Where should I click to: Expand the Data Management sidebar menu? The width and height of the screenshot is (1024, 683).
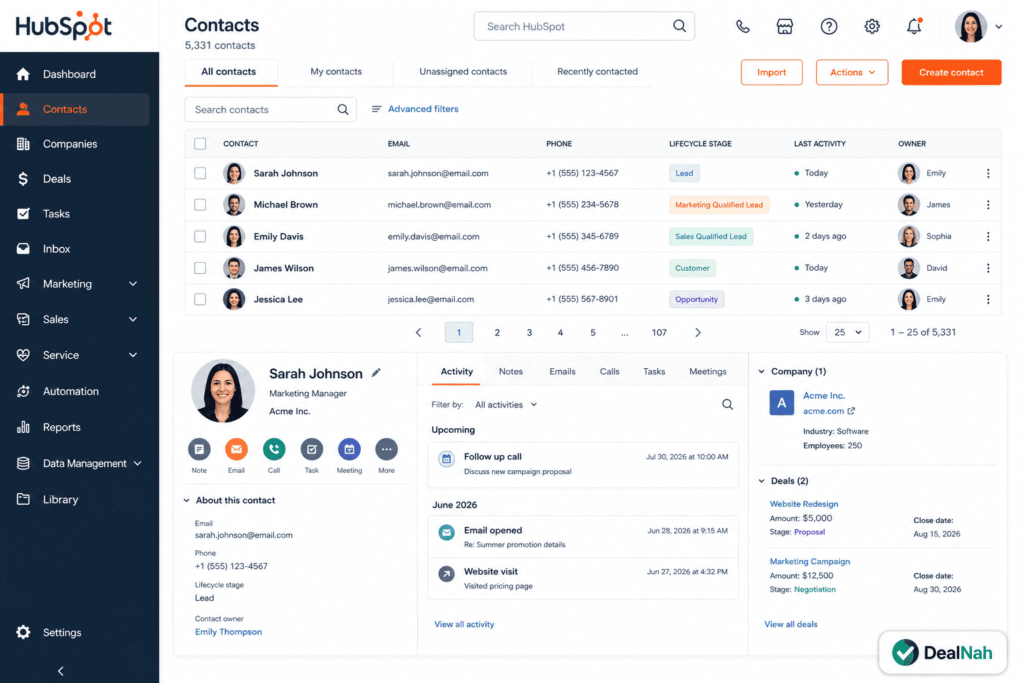click(138, 463)
